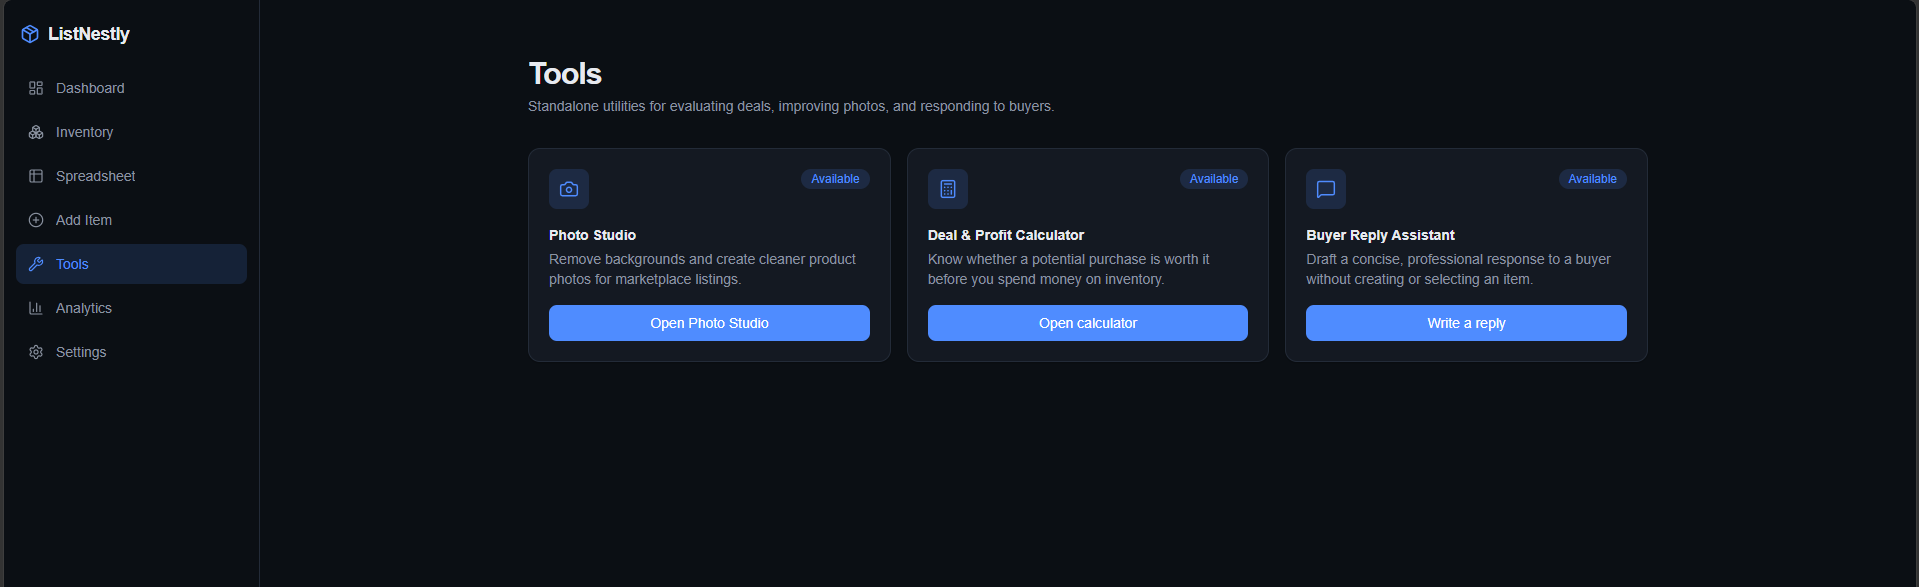Click the ListNestly cube logo icon
Viewport: 1919px width, 587px height.
tap(30, 34)
